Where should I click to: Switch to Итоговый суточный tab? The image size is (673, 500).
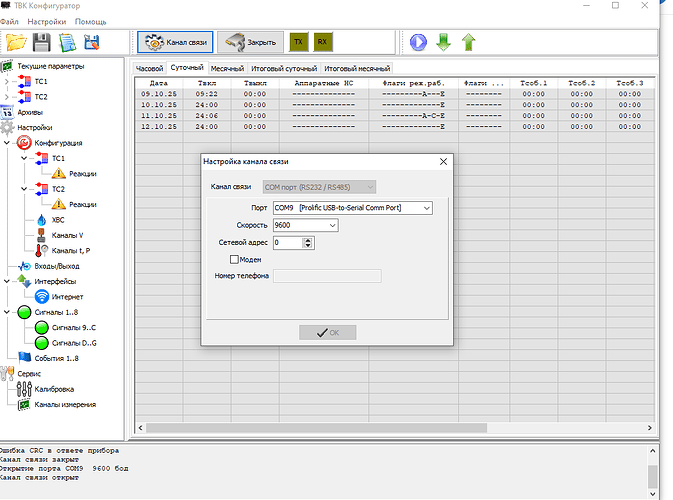[x=284, y=69]
